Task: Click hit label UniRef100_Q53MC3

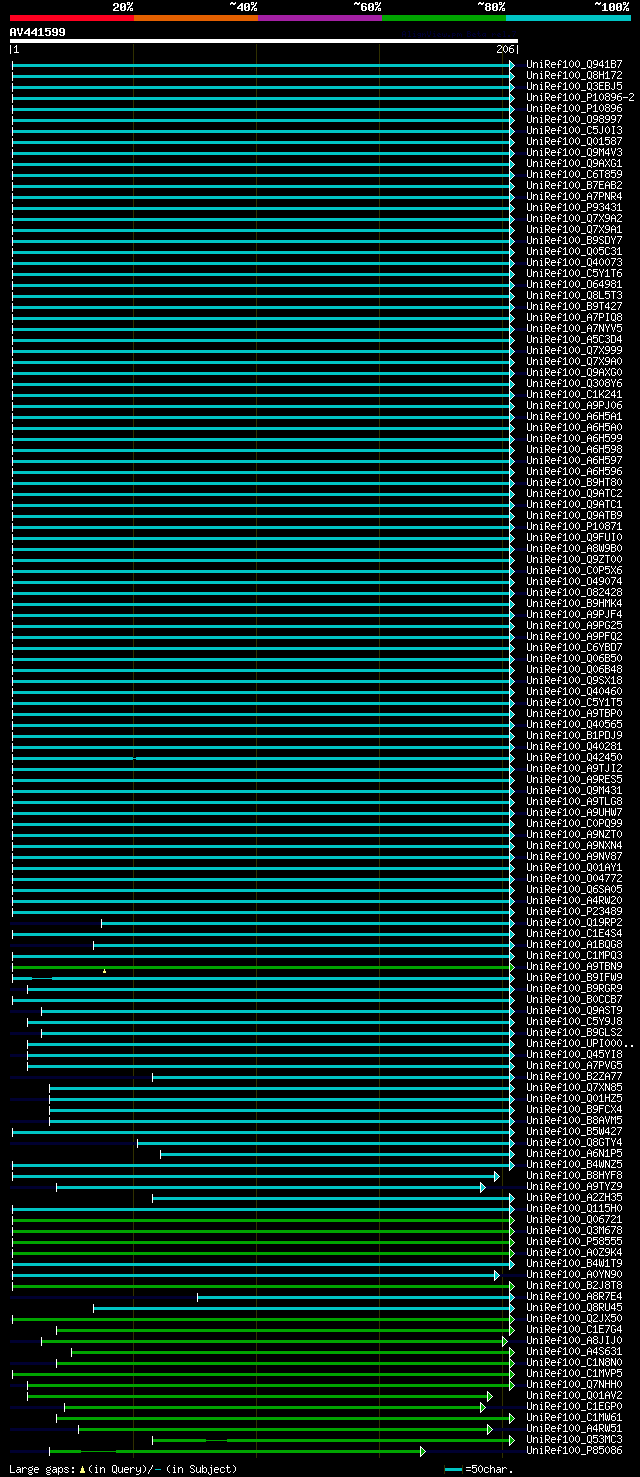Action: 574,1439
